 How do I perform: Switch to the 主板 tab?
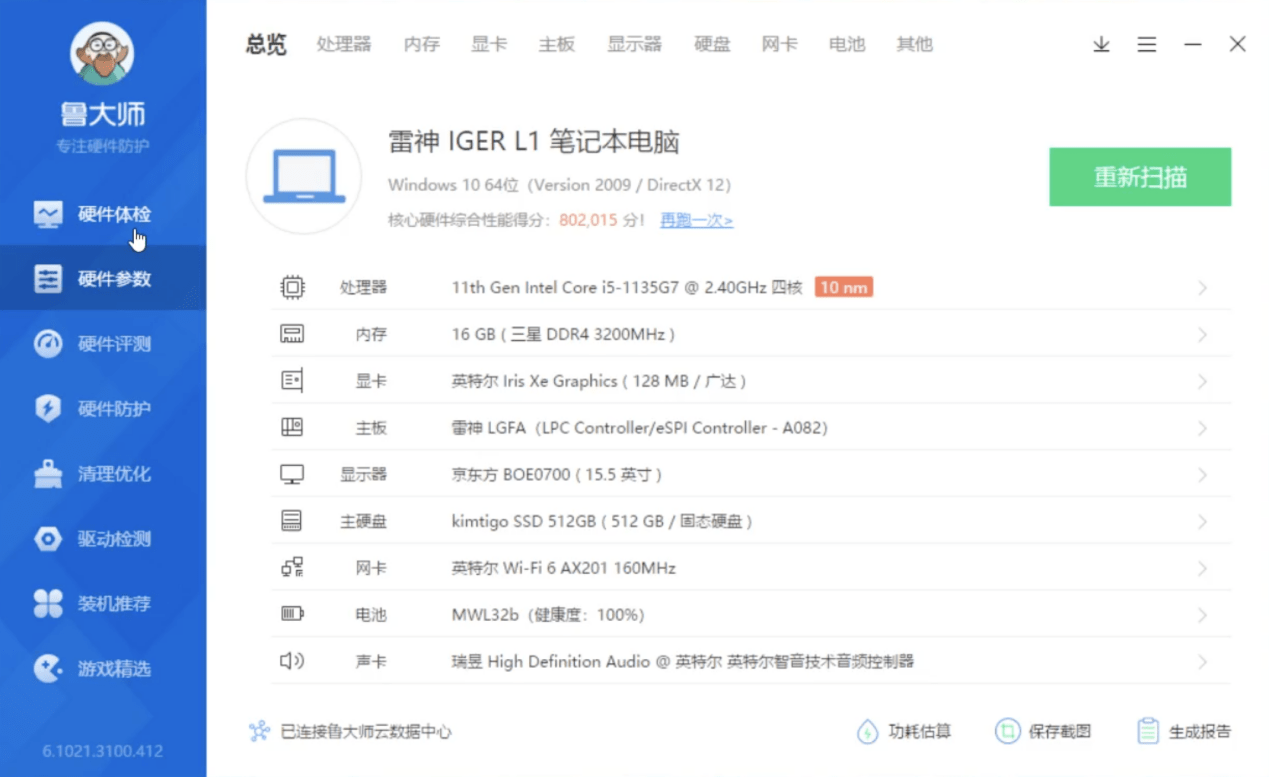pyautogui.click(x=557, y=44)
